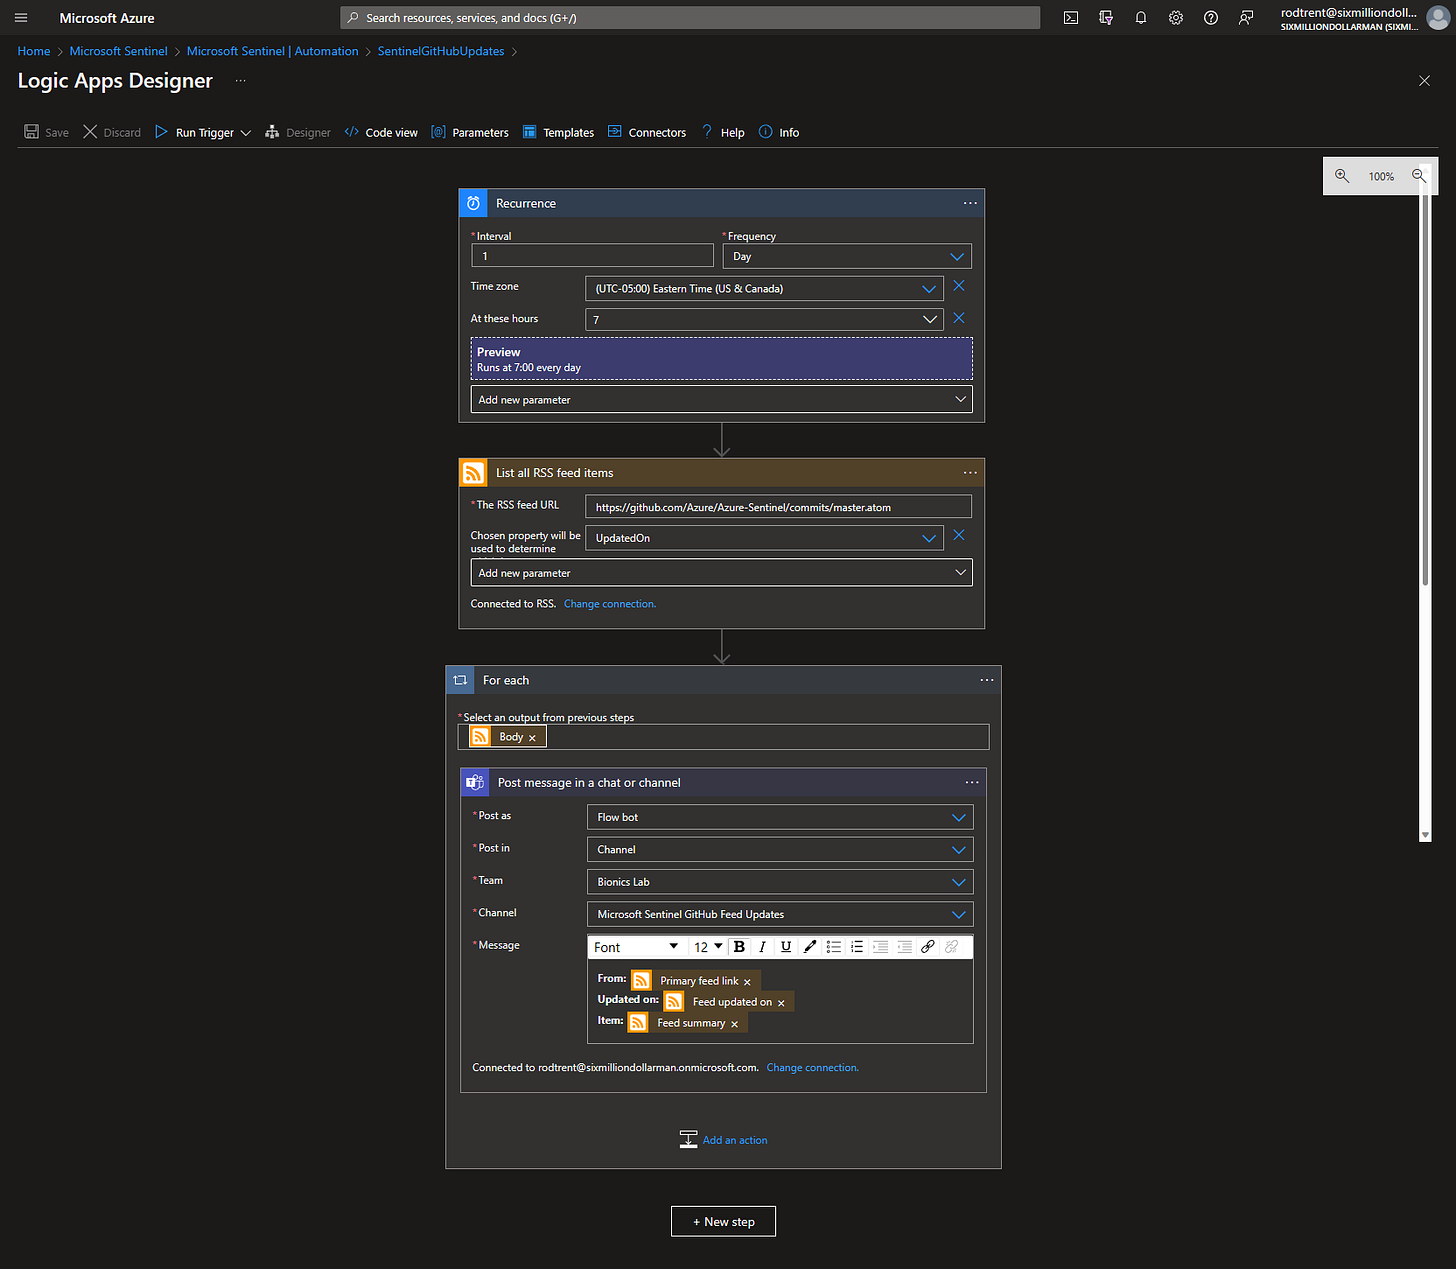Open the Azure portal hamburger menu
Screen dimensions: 1456x1269
[x=21, y=18]
